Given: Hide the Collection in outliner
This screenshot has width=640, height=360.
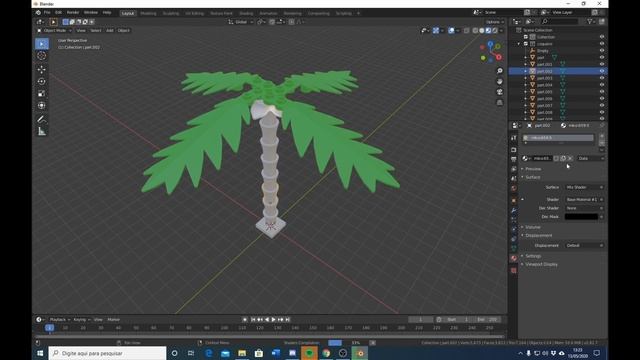Looking at the screenshot, I should [602, 37].
